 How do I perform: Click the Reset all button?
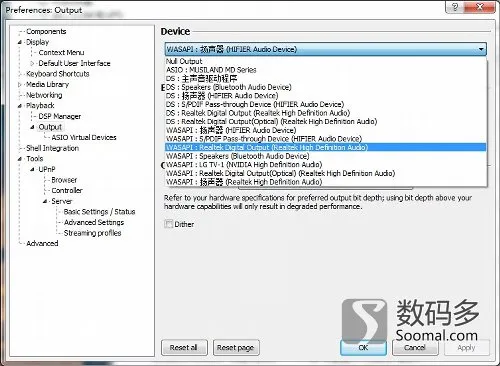[x=184, y=348]
